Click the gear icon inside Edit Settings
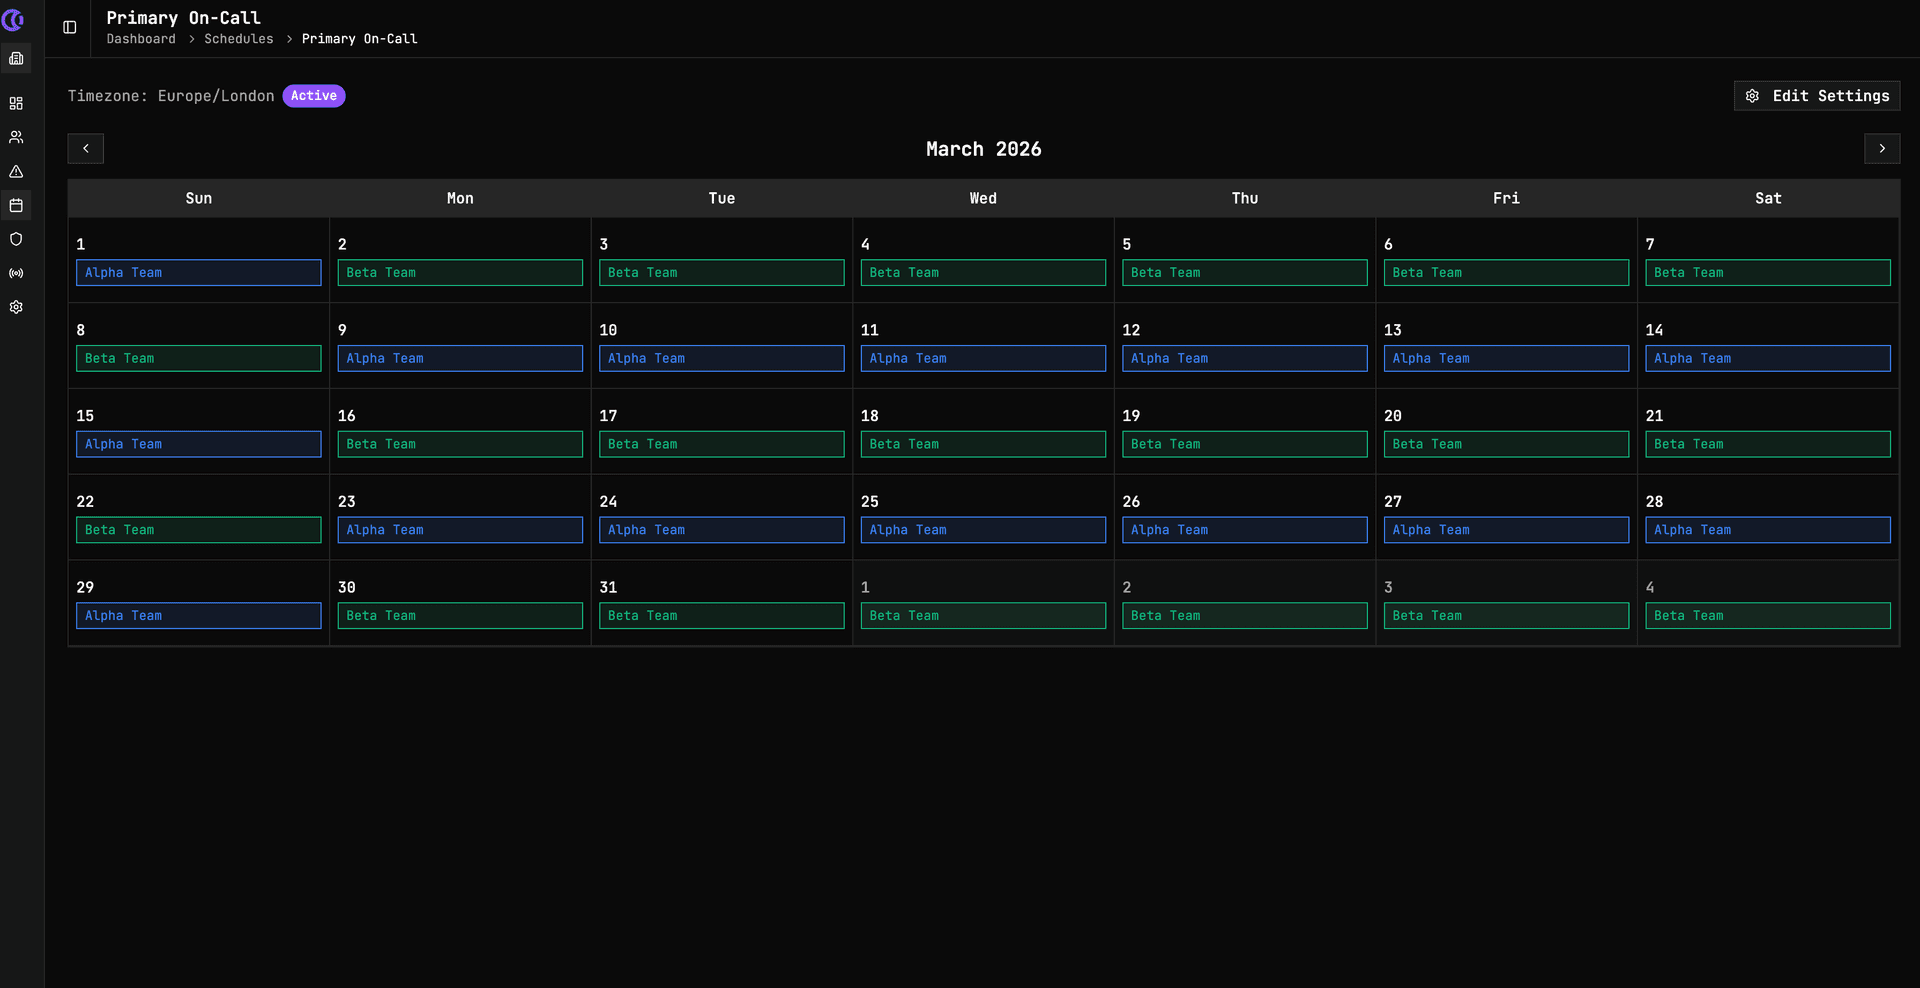1920x988 pixels. pyautogui.click(x=1753, y=96)
